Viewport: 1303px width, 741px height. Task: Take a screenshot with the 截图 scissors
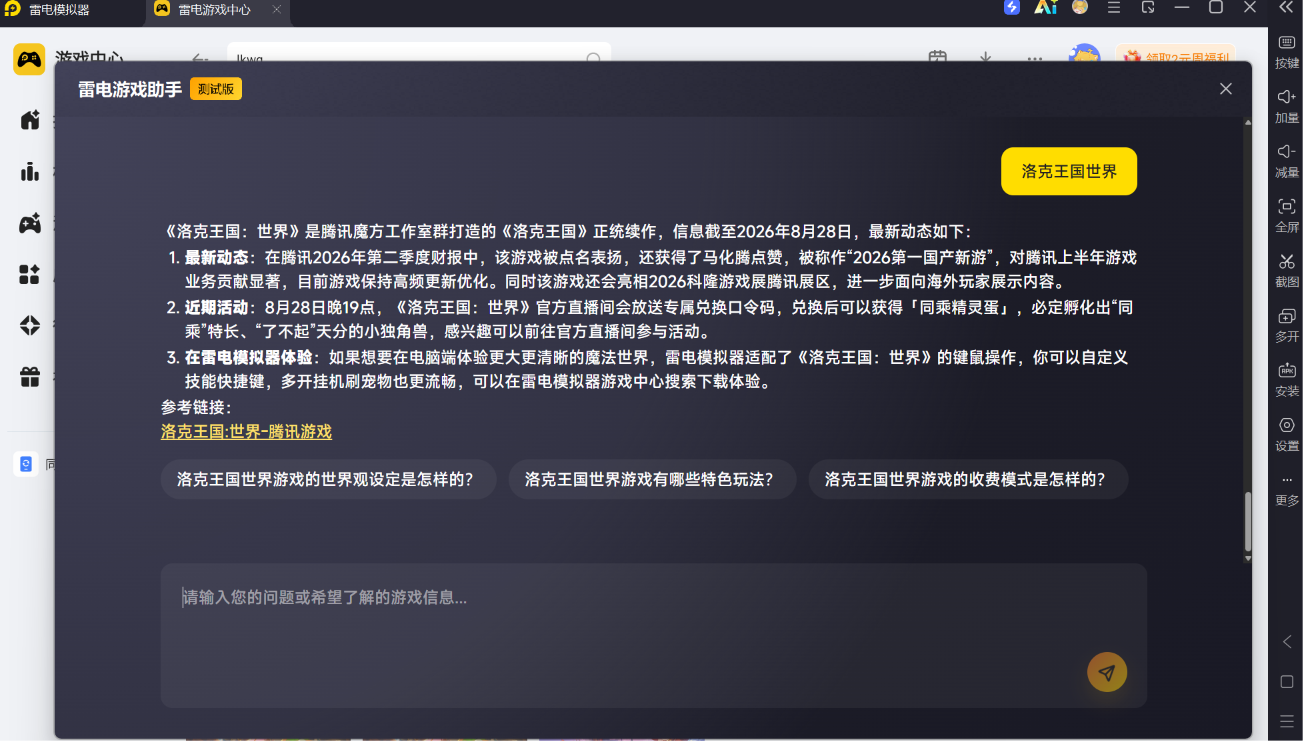tap(1287, 271)
